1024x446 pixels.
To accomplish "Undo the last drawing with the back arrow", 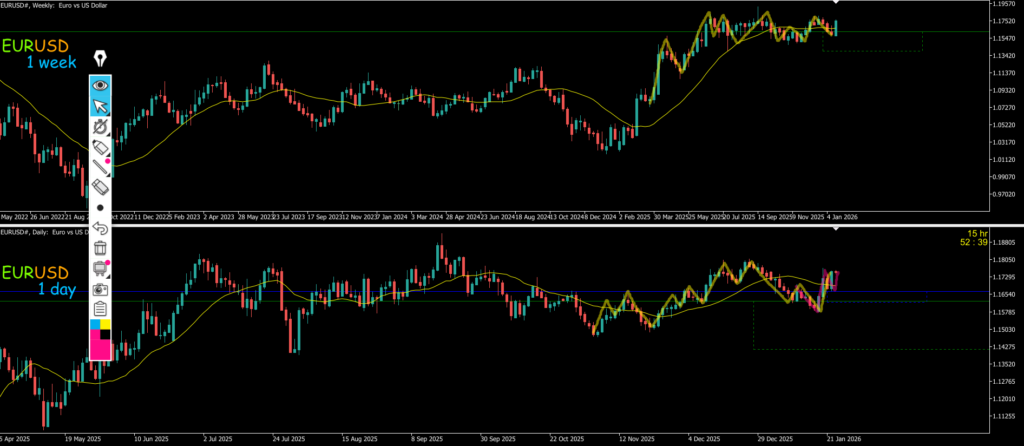I will [x=101, y=227].
